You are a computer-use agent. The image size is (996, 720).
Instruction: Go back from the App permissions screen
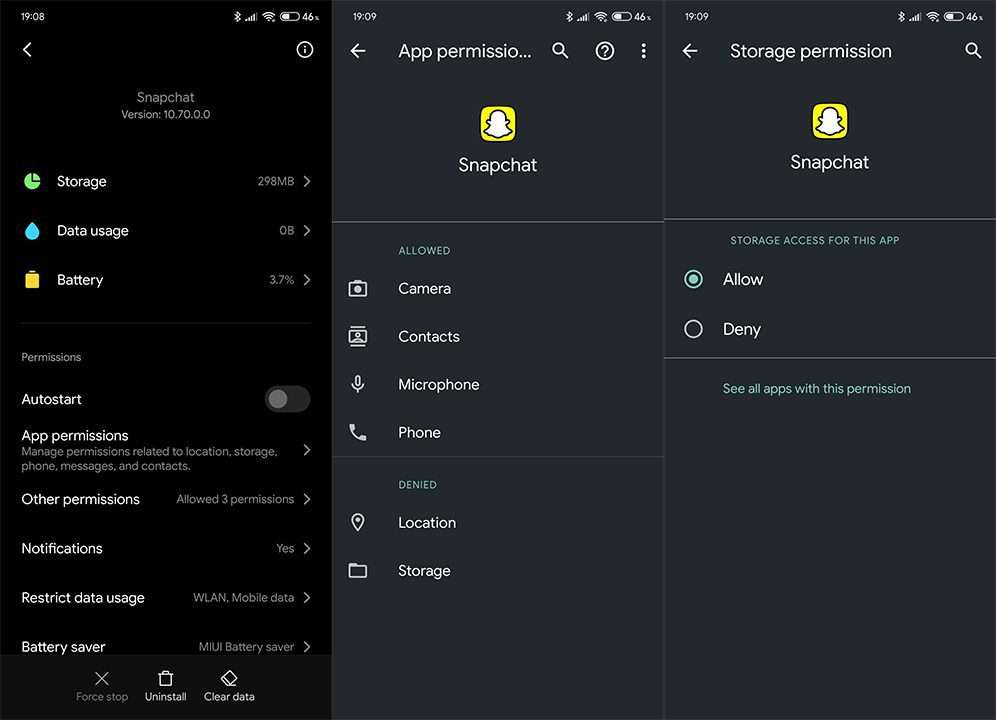358,51
